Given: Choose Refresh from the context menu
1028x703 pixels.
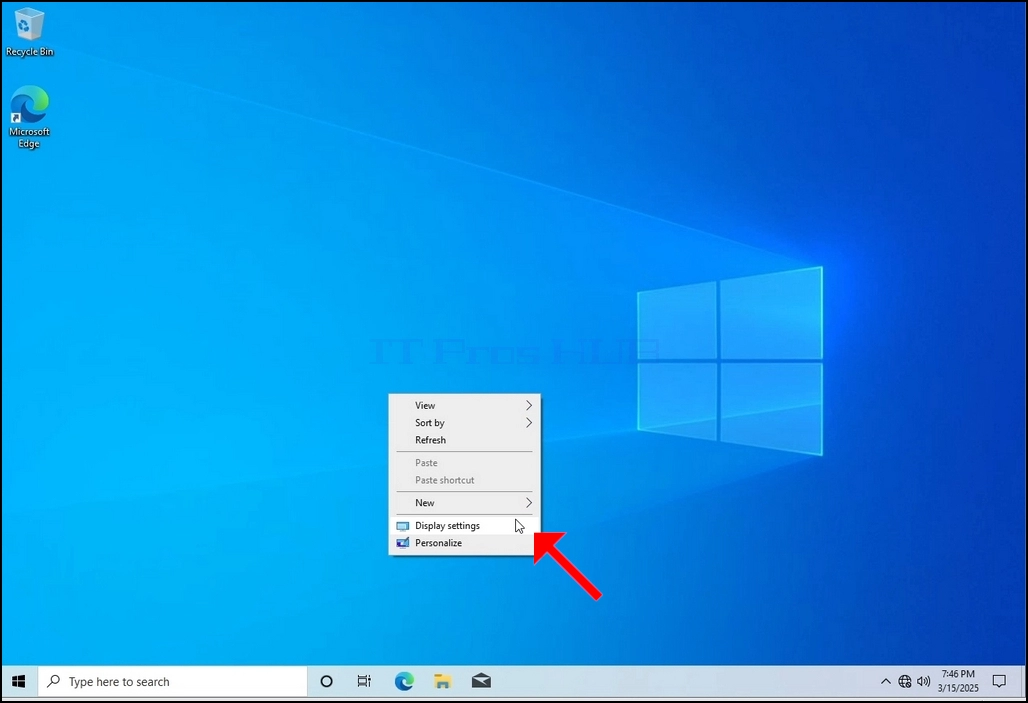Looking at the screenshot, I should pyautogui.click(x=465, y=440).
